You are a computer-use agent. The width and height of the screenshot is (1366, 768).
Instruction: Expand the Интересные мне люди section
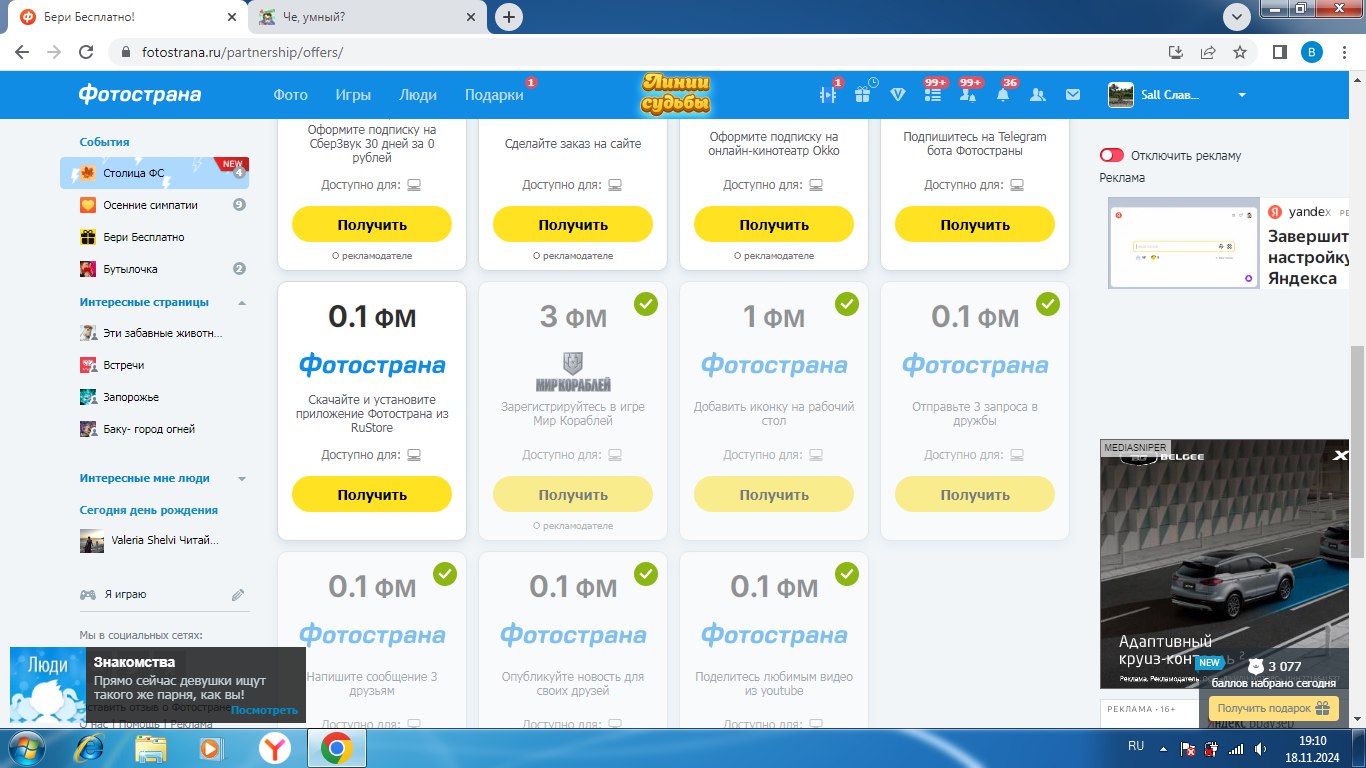click(242, 479)
